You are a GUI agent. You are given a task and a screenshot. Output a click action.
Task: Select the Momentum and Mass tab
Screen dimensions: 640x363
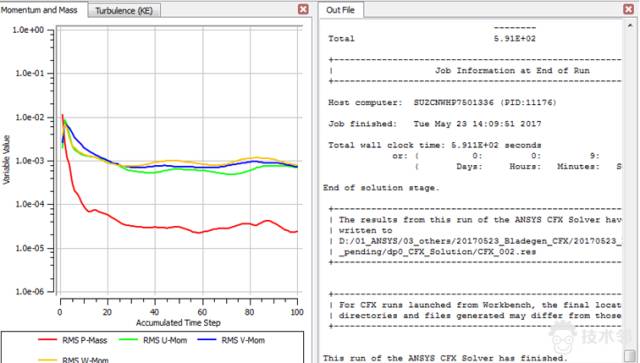point(39,10)
